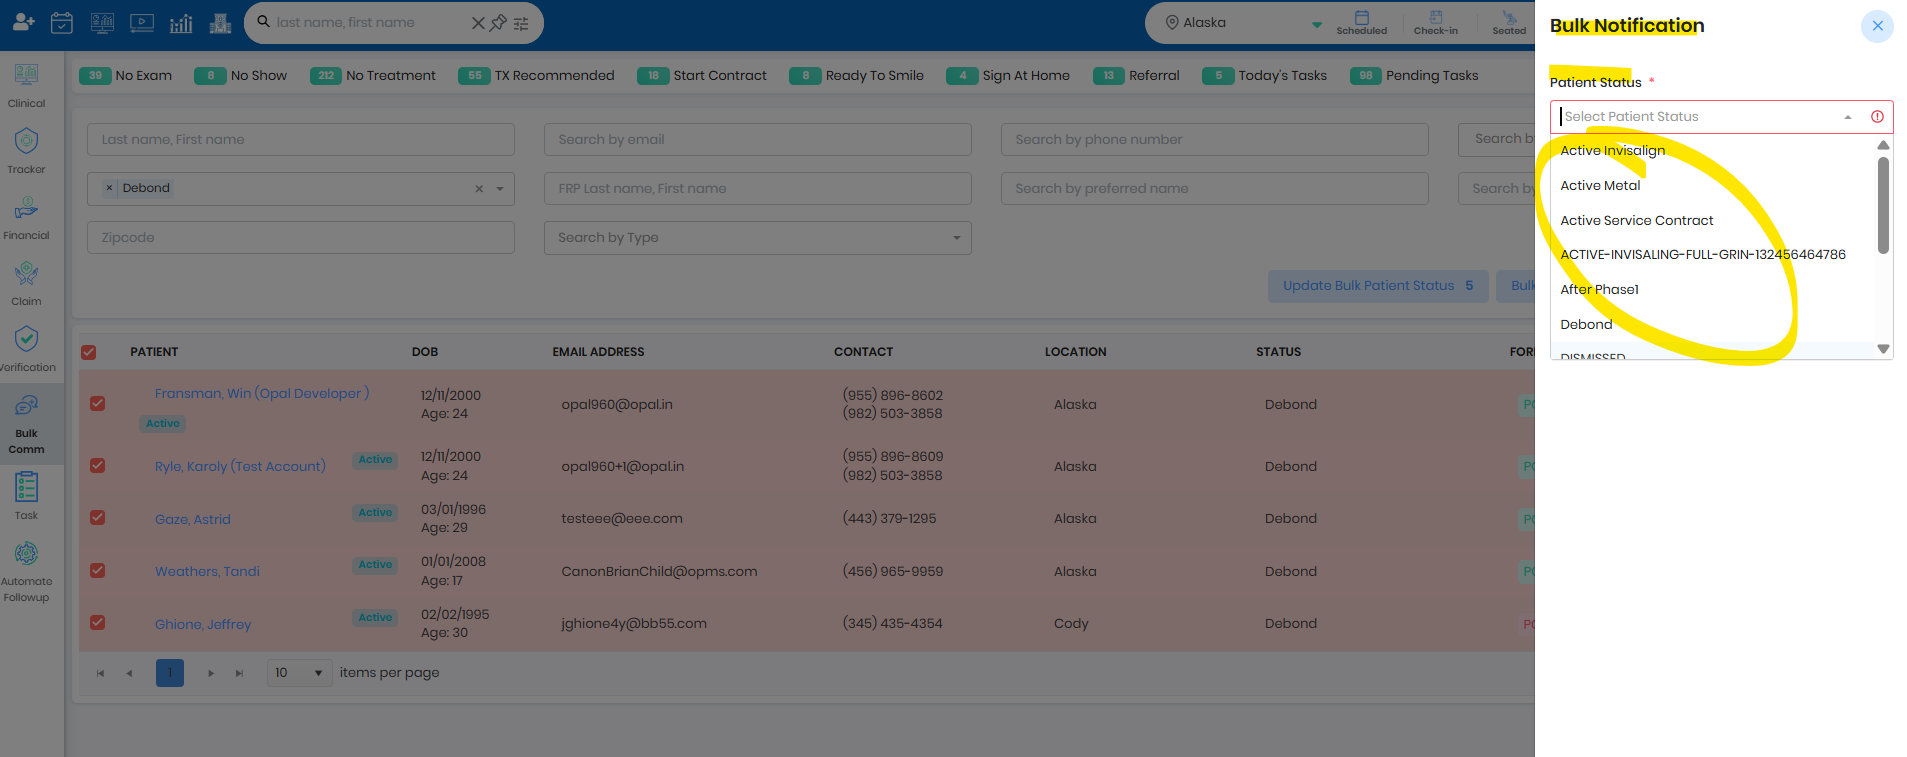This screenshot has width=1907, height=757.
Task: Navigate to Claim in sidebar
Action: (26, 283)
